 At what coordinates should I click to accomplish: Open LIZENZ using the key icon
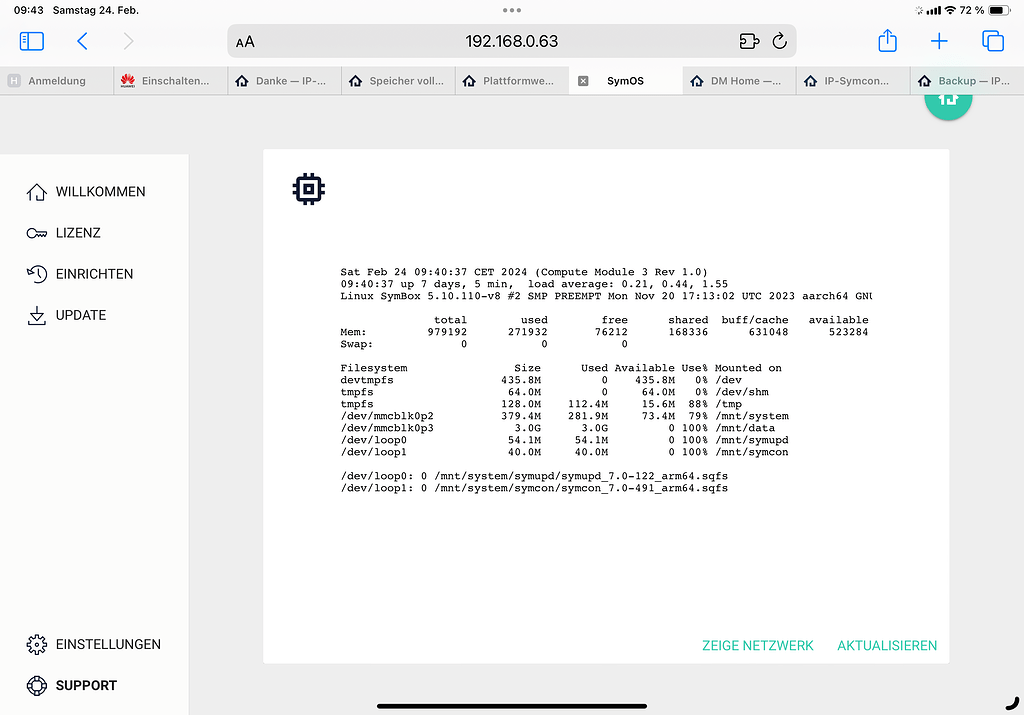click(x=37, y=232)
